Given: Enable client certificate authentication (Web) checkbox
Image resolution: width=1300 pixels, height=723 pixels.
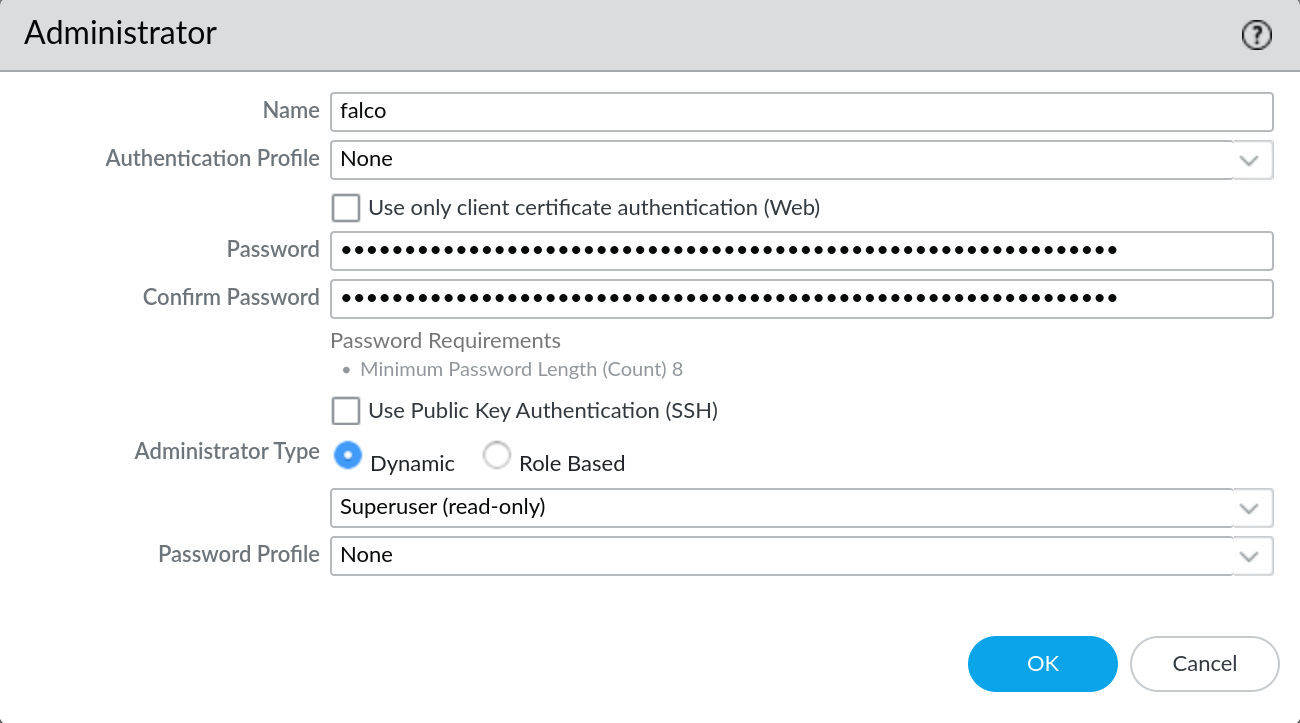Looking at the screenshot, I should (x=346, y=208).
